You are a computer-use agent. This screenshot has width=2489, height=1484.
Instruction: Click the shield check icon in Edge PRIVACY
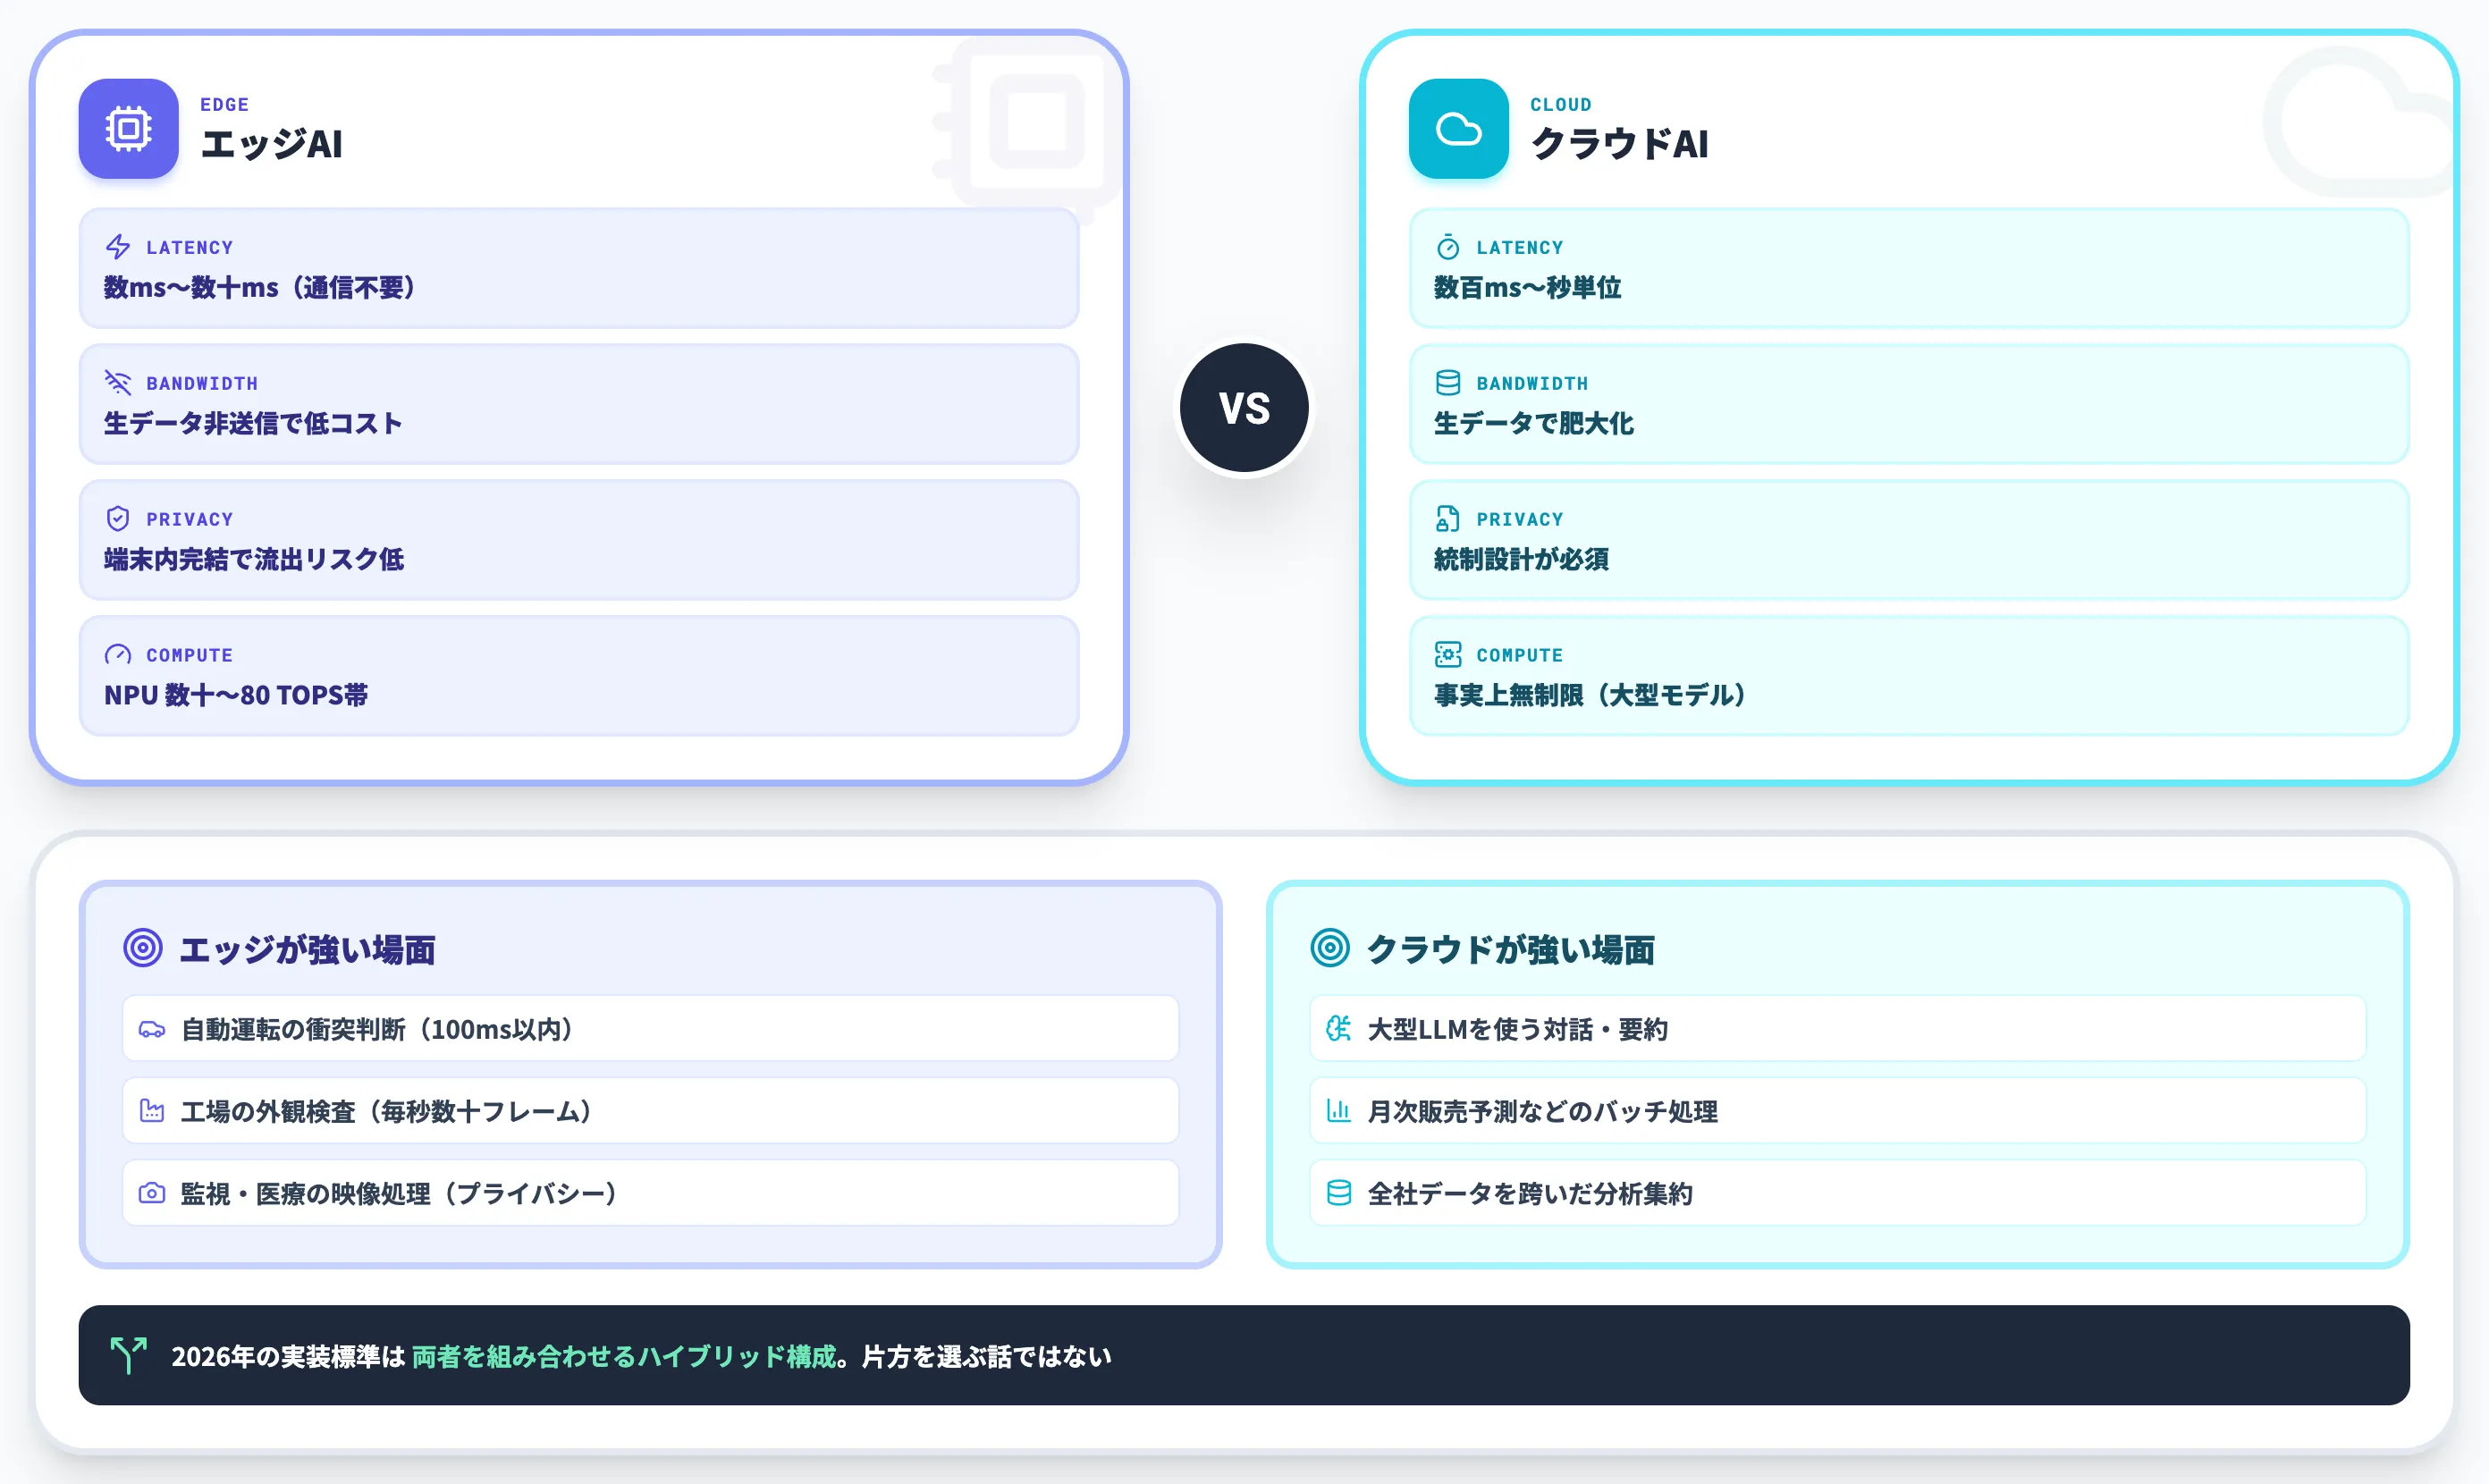click(118, 519)
